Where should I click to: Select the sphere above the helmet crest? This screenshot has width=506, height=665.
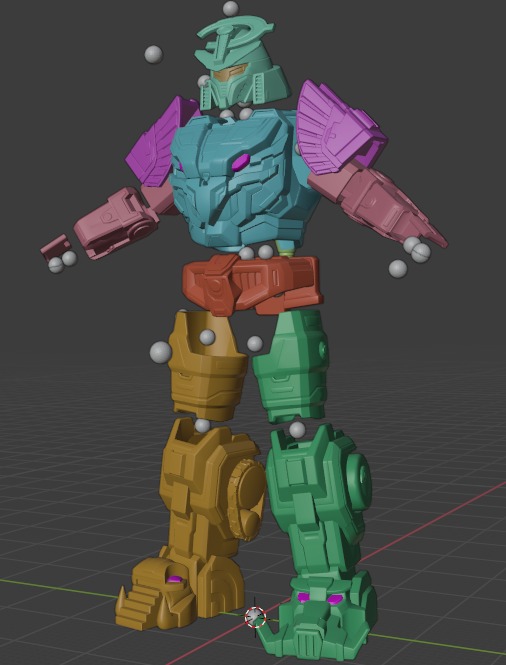pyautogui.click(x=231, y=8)
